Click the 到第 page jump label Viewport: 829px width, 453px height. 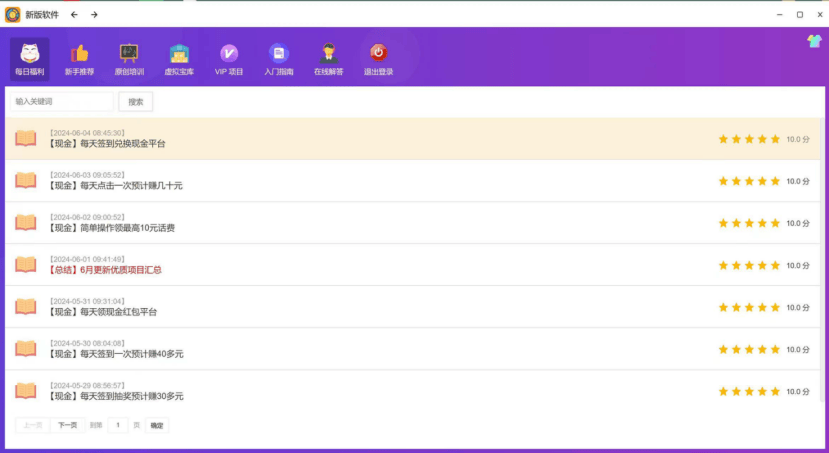pos(96,426)
